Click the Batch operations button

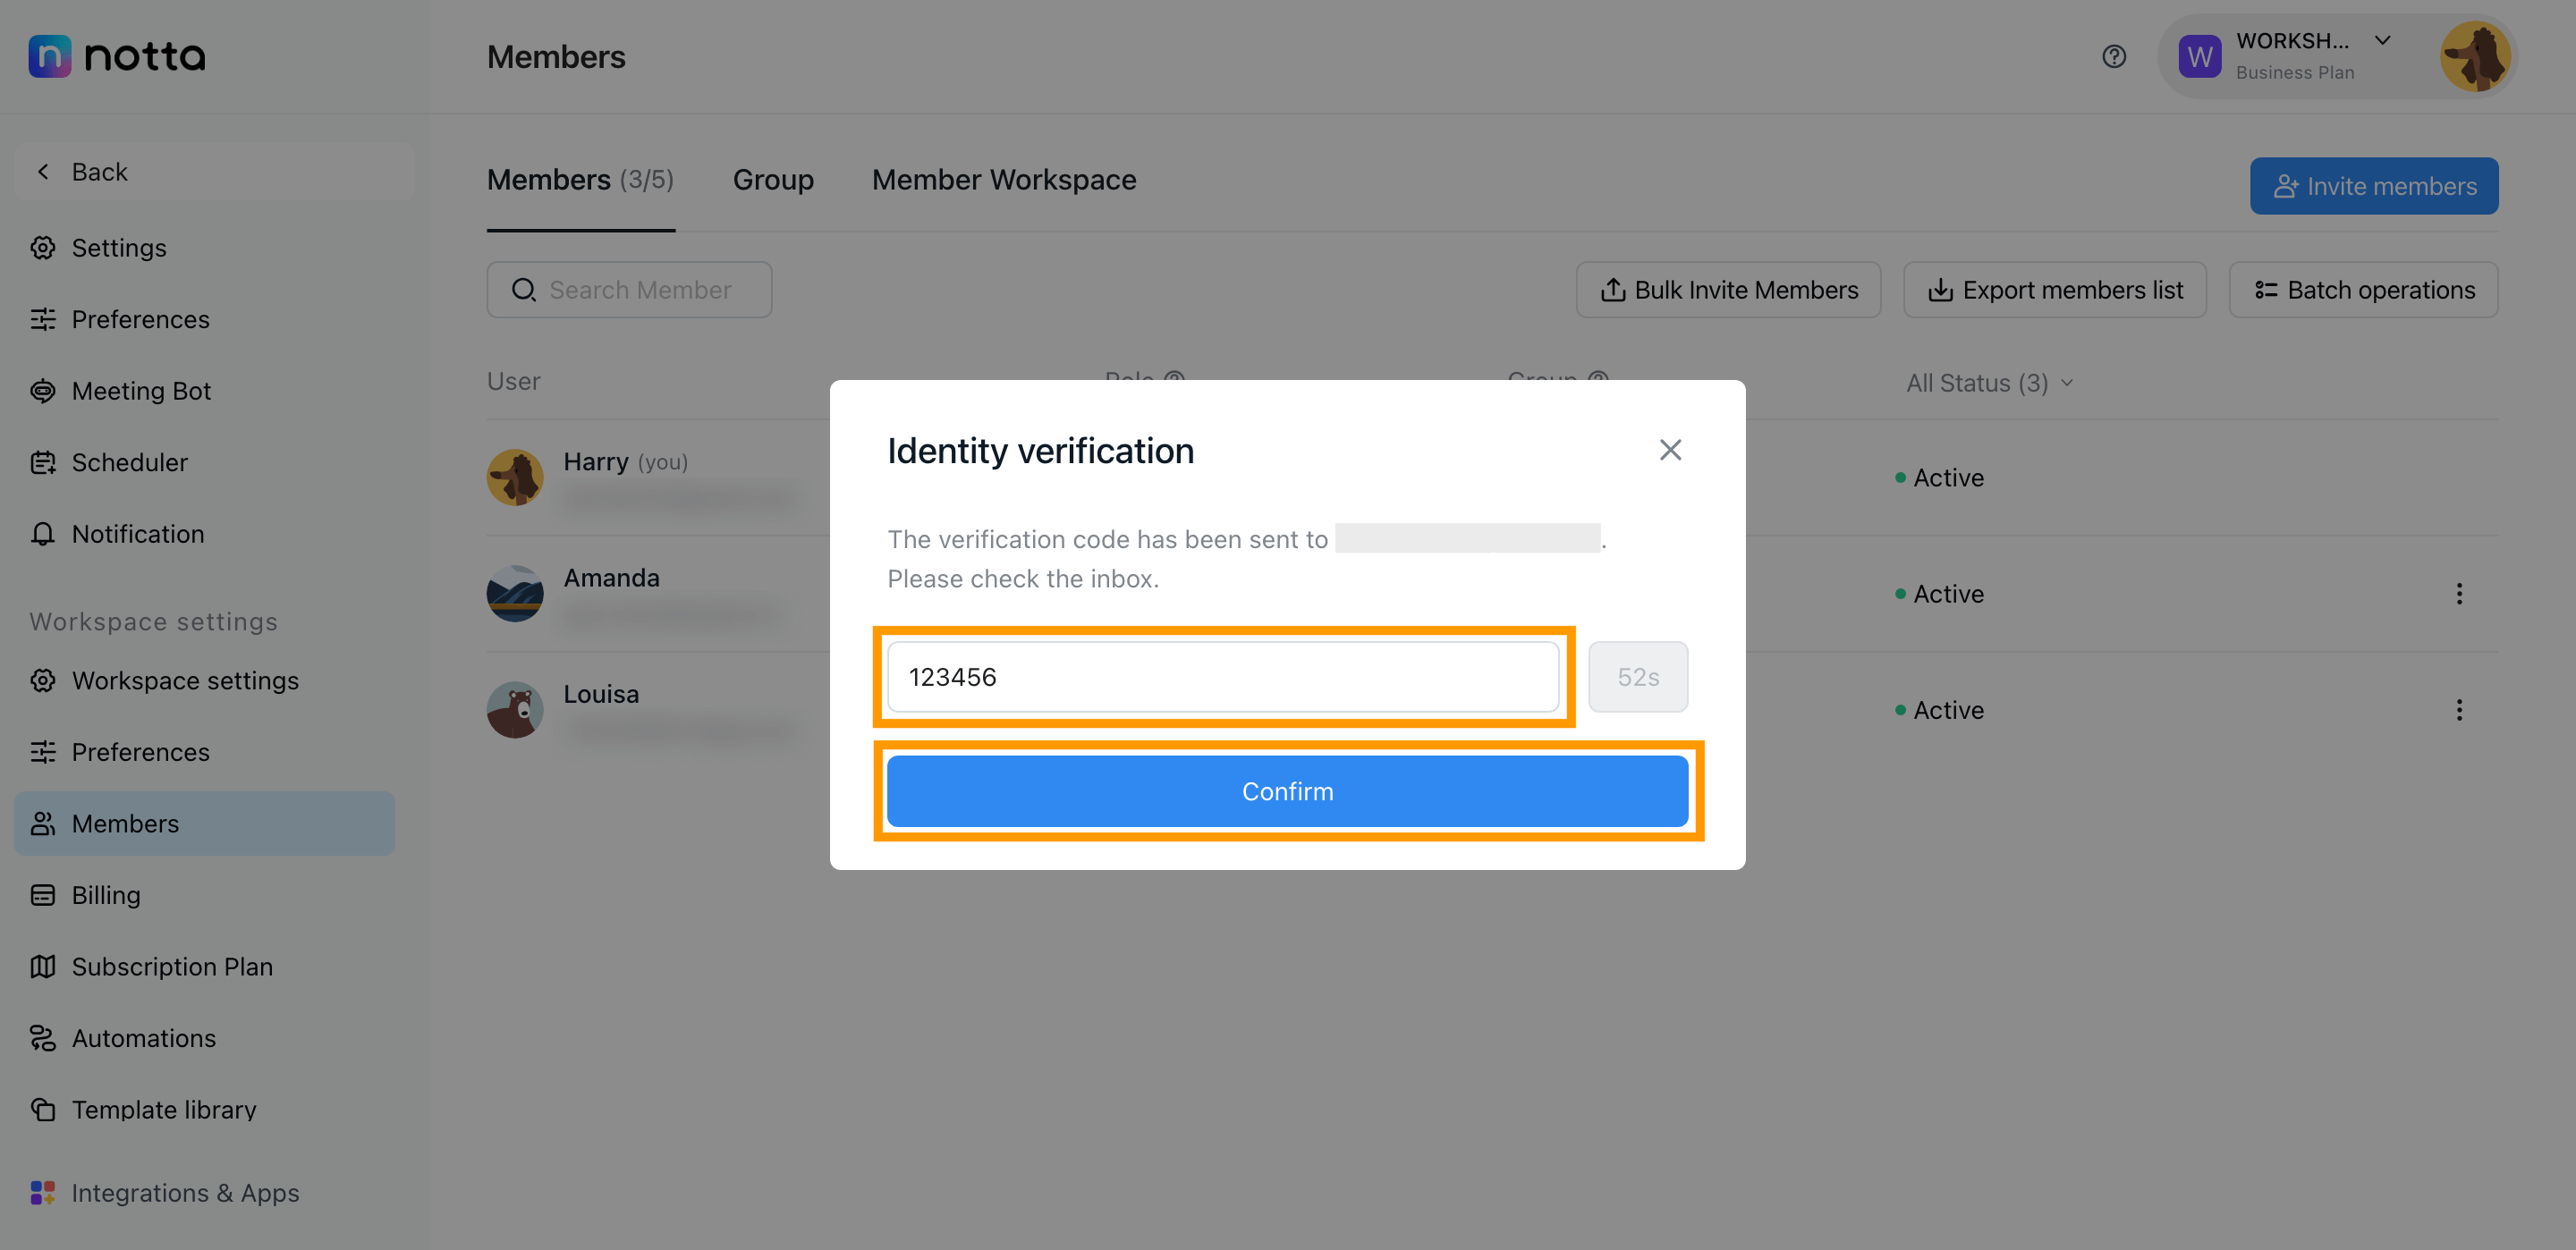2363,290
